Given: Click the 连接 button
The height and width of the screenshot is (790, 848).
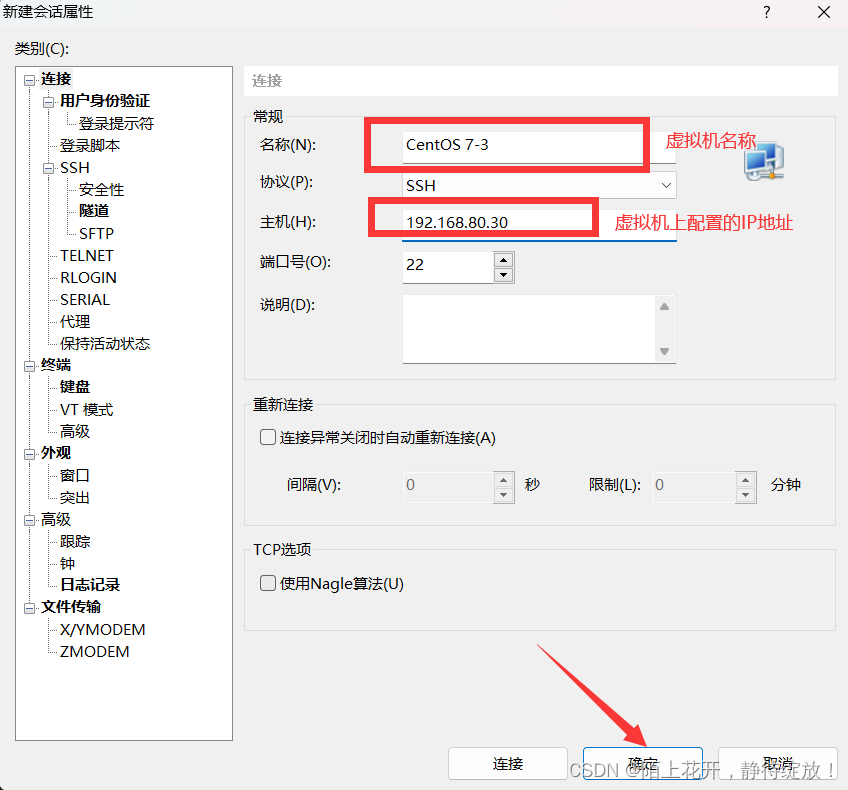Looking at the screenshot, I should 507,764.
